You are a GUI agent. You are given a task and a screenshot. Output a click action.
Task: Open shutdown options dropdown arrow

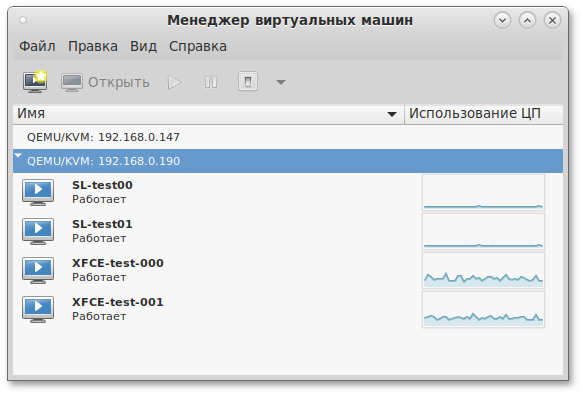pyautogui.click(x=281, y=82)
